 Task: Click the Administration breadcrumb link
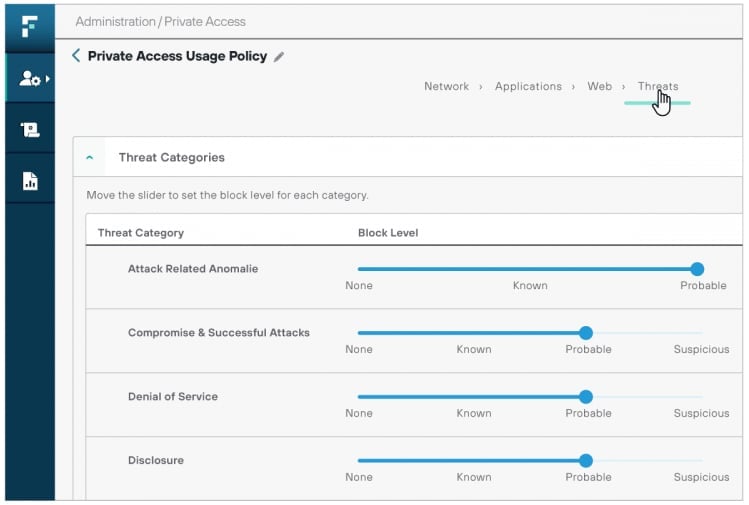pyautogui.click(x=115, y=21)
